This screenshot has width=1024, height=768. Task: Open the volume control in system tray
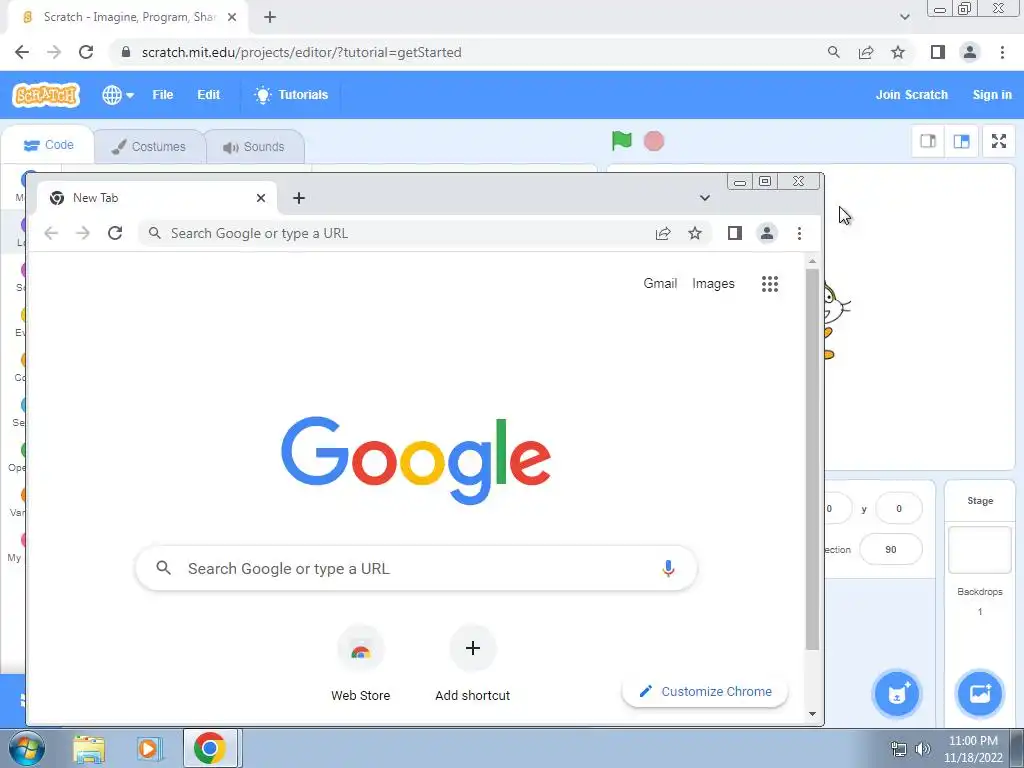tap(923, 749)
